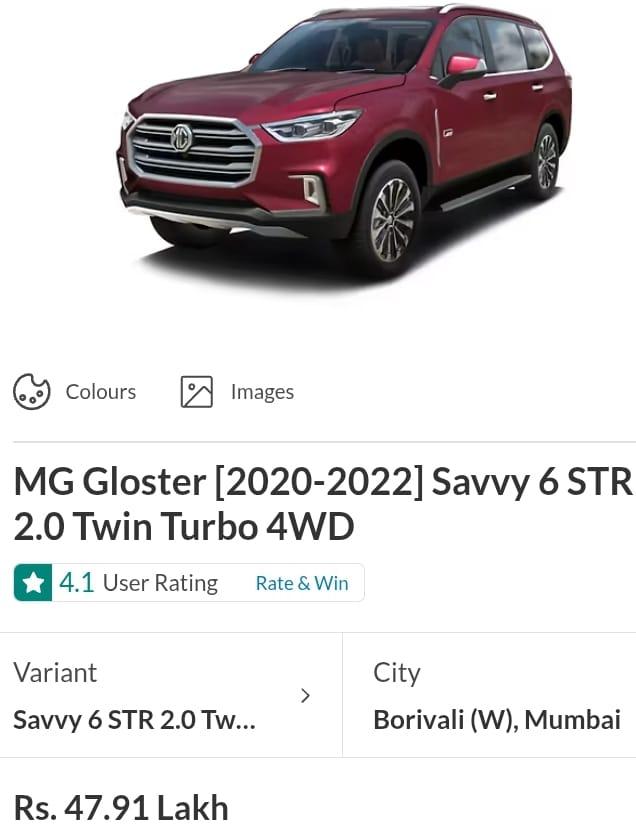Screen dimensions: 636x837
Task: Click the car's front headlight
Action: [311, 125]
